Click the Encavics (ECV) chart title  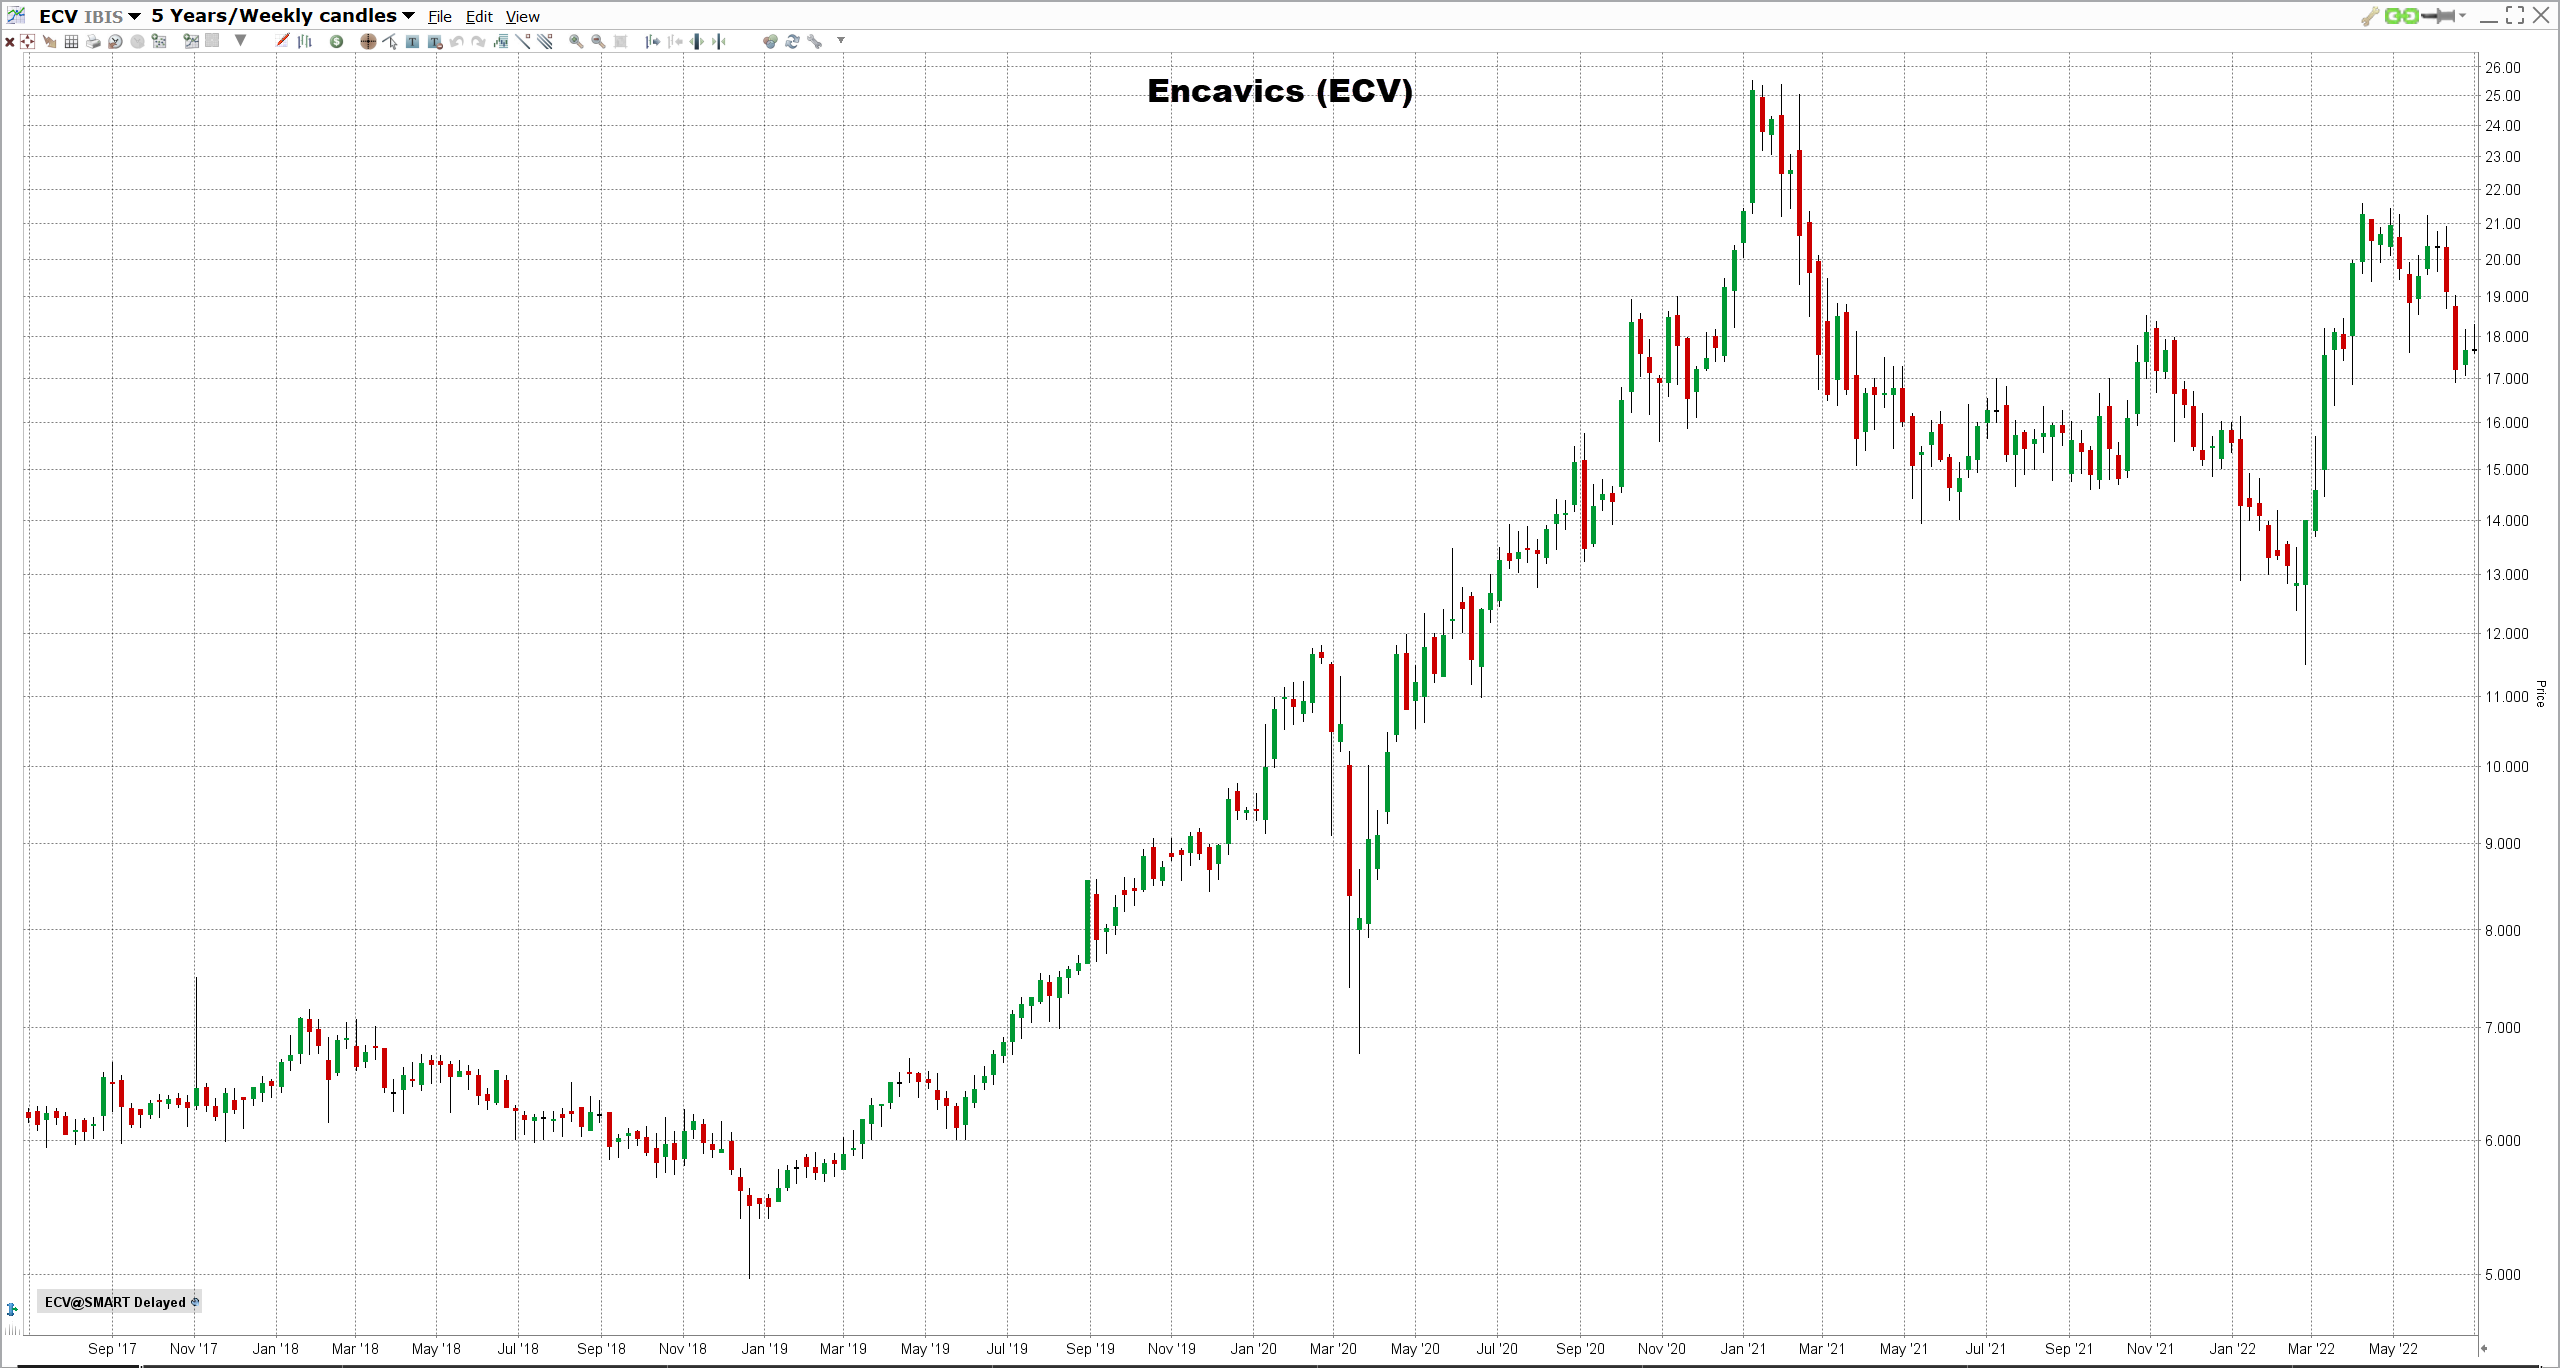point(1280,91)
